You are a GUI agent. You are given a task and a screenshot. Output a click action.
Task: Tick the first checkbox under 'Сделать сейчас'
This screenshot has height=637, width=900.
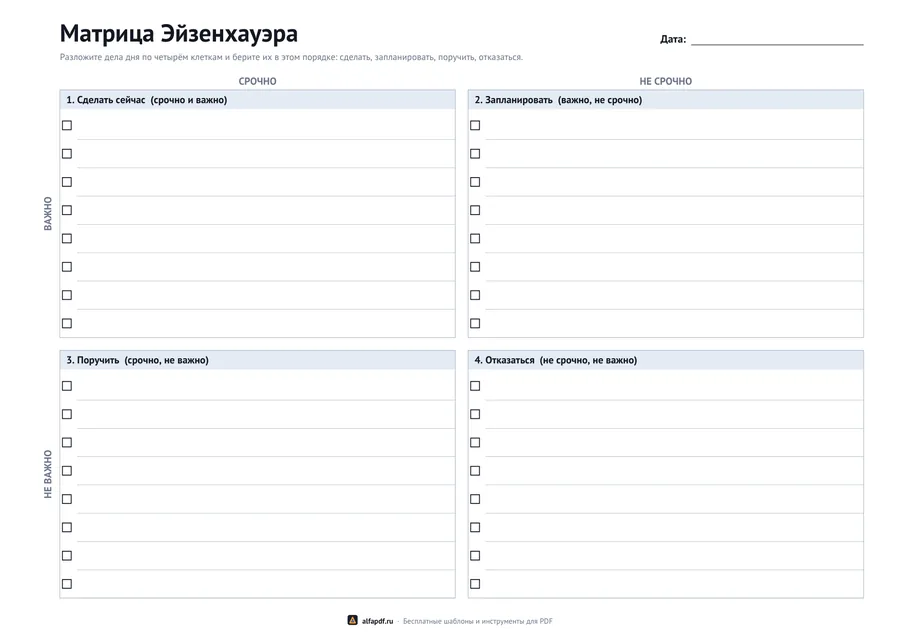tap(67, 125)
